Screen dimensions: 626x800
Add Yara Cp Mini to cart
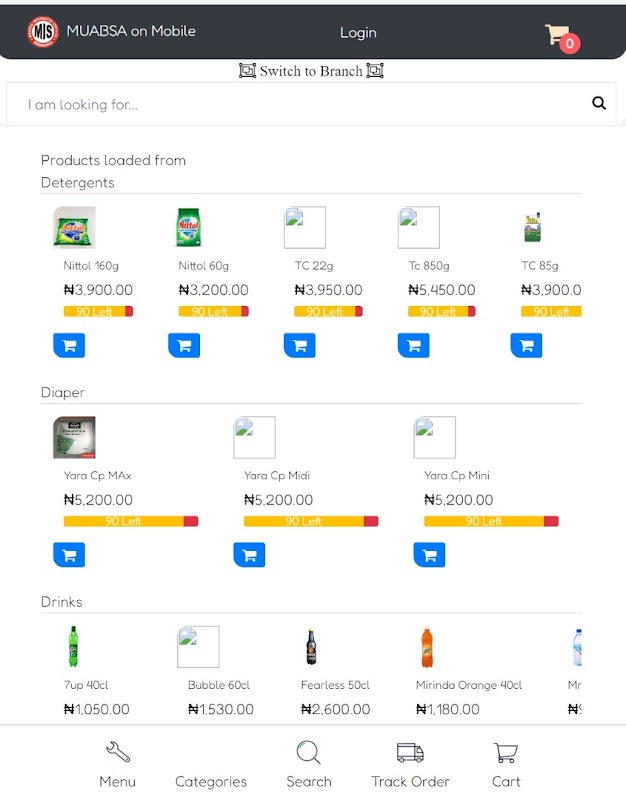click(429, 555)
